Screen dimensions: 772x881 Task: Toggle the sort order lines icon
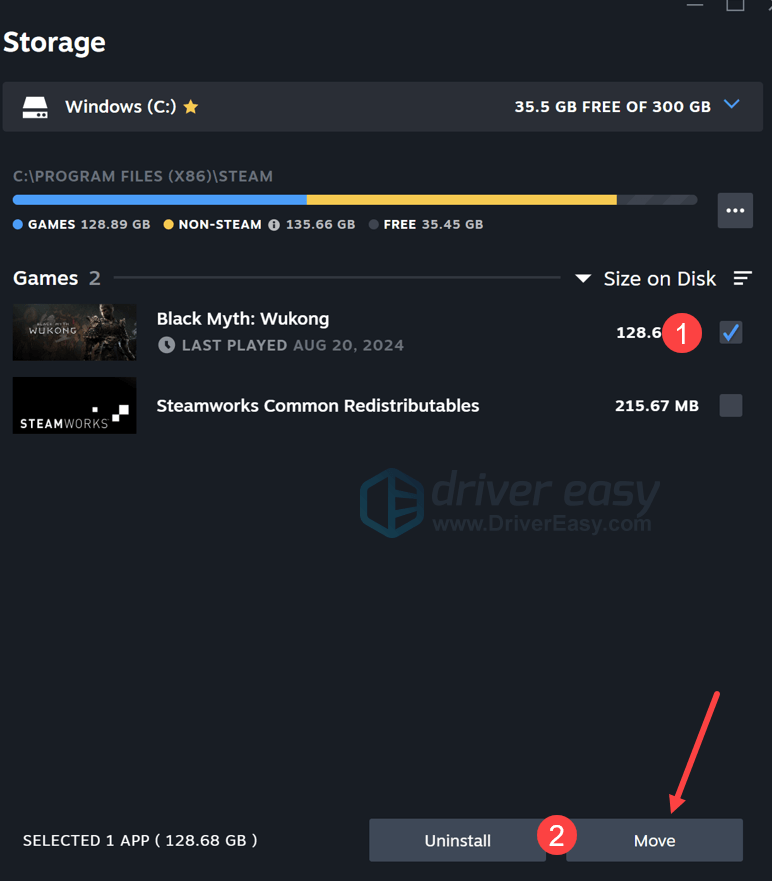pyautogui.click(x=742, y=278)
